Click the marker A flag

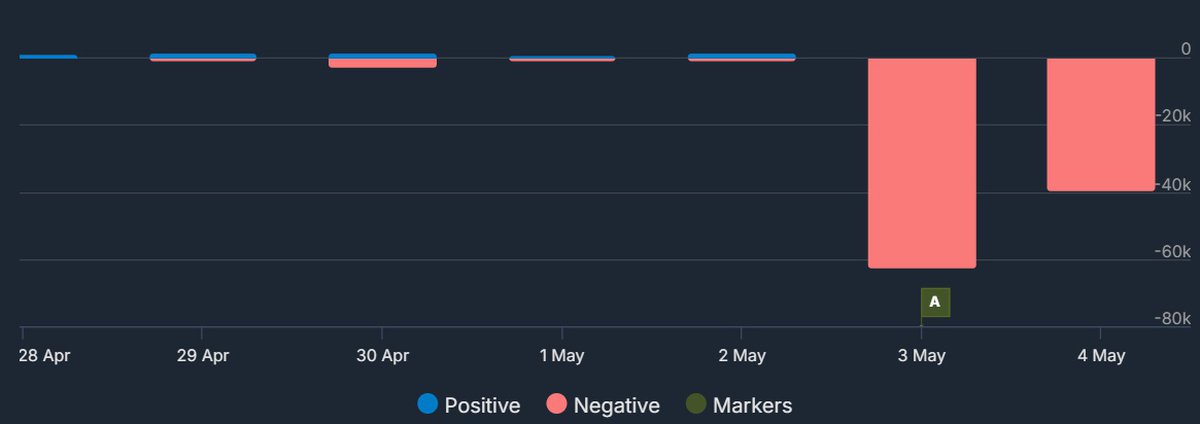coord(935,302)
